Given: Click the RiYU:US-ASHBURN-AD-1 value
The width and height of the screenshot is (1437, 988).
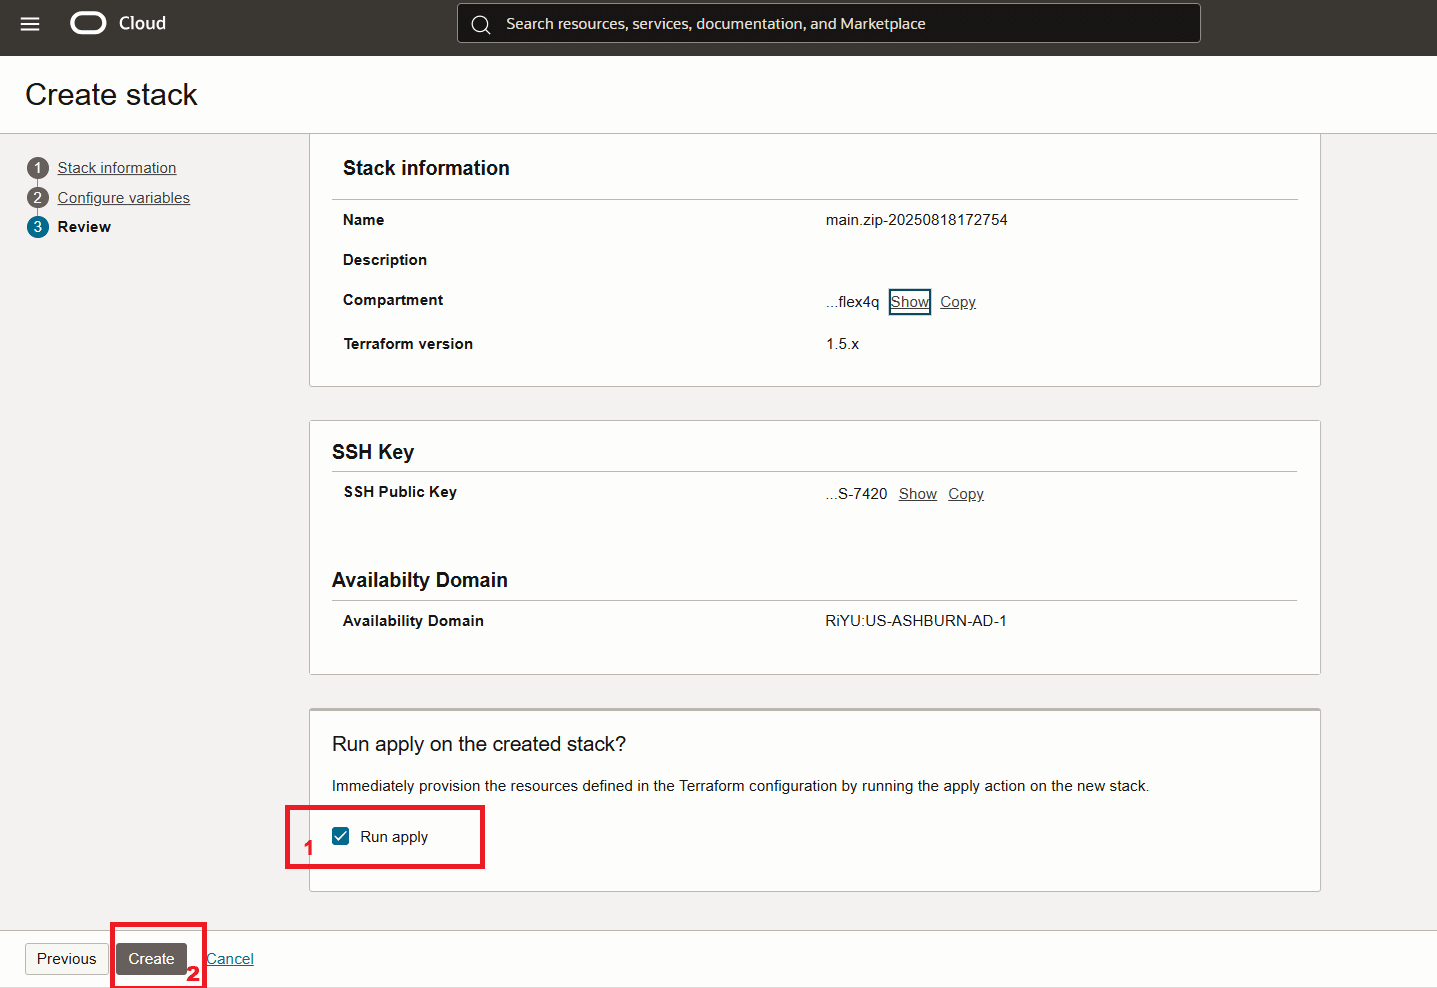Looking at the screenshot, I should tap(916, 621).
